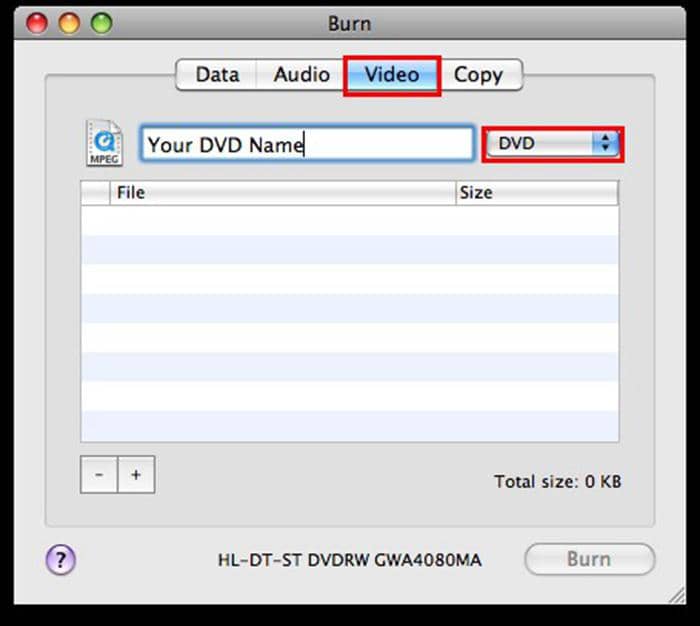Click the window resize grip handle
Image resolution: width=700 pixels, height=626 pixels.
(677, 596)
